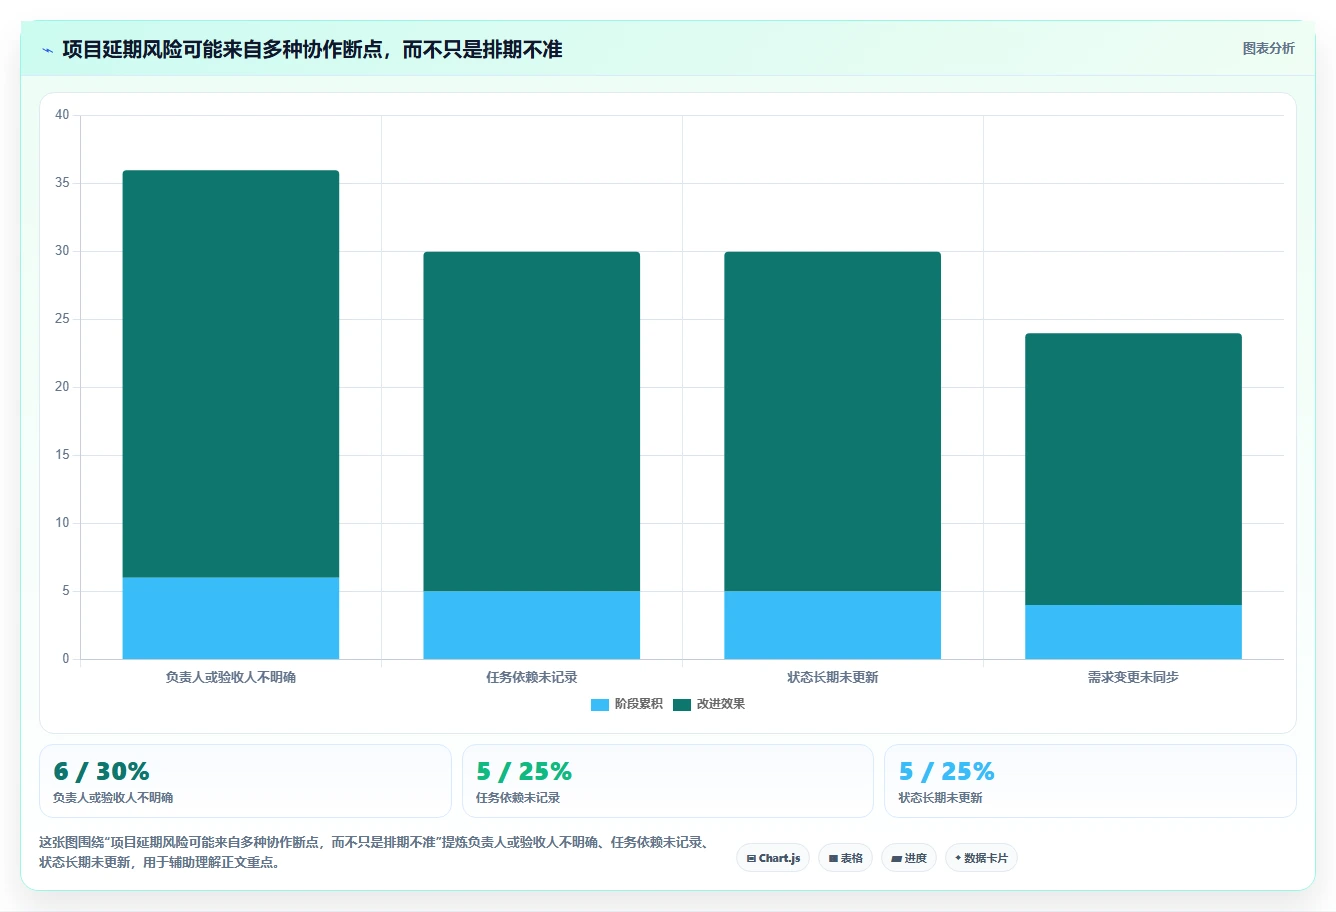Select the 数据卡片 tag
This screenshot has height=912, width=1336.
[981, 858]
